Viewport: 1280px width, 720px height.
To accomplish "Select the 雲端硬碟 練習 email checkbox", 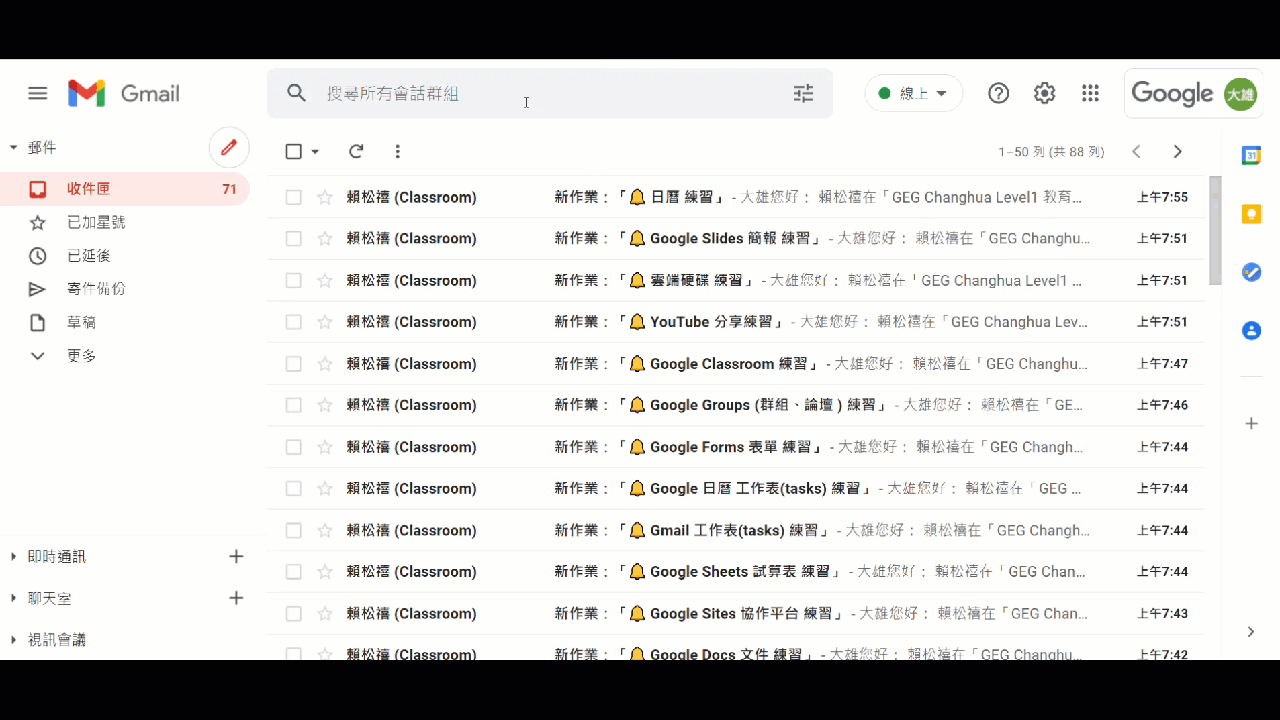I will pyautogui.click(x=293, y=280).
